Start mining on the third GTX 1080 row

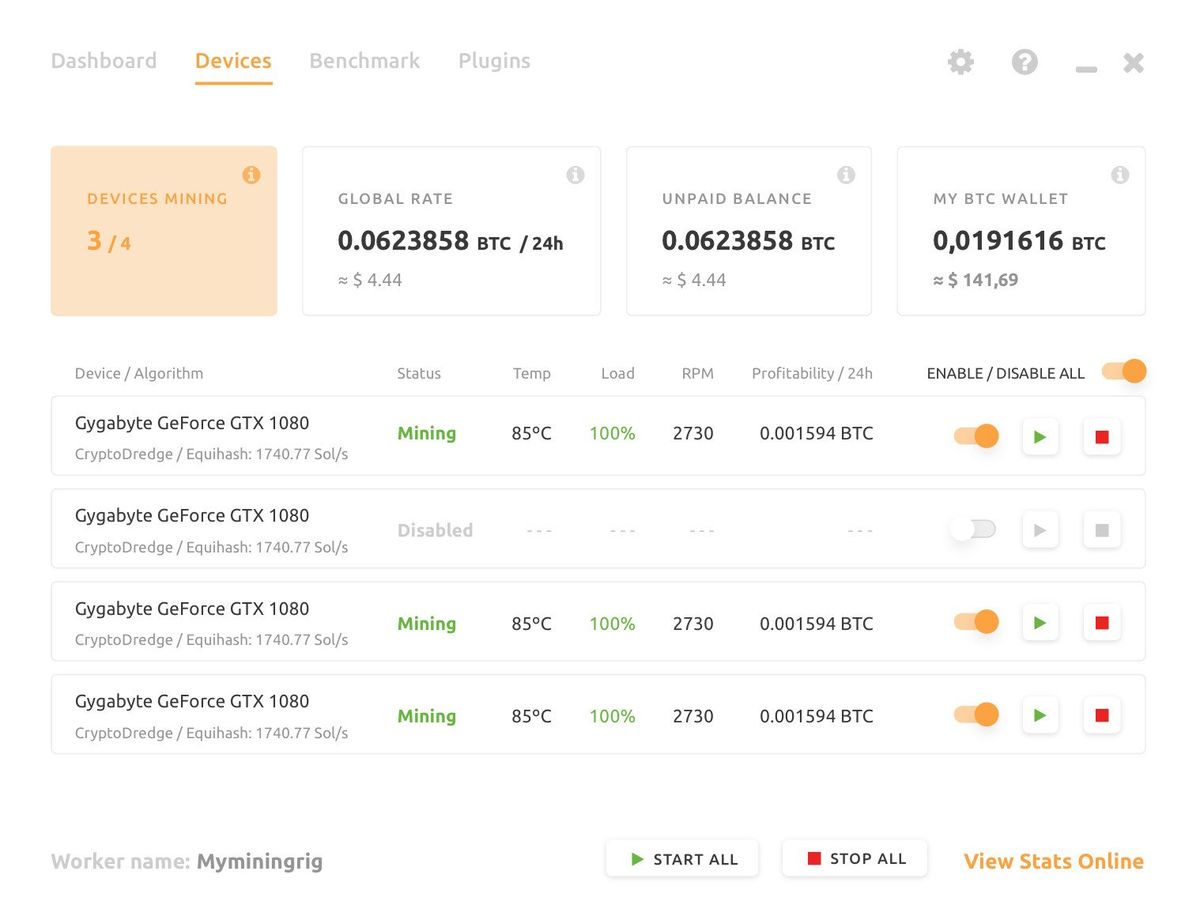point(1039,622)
